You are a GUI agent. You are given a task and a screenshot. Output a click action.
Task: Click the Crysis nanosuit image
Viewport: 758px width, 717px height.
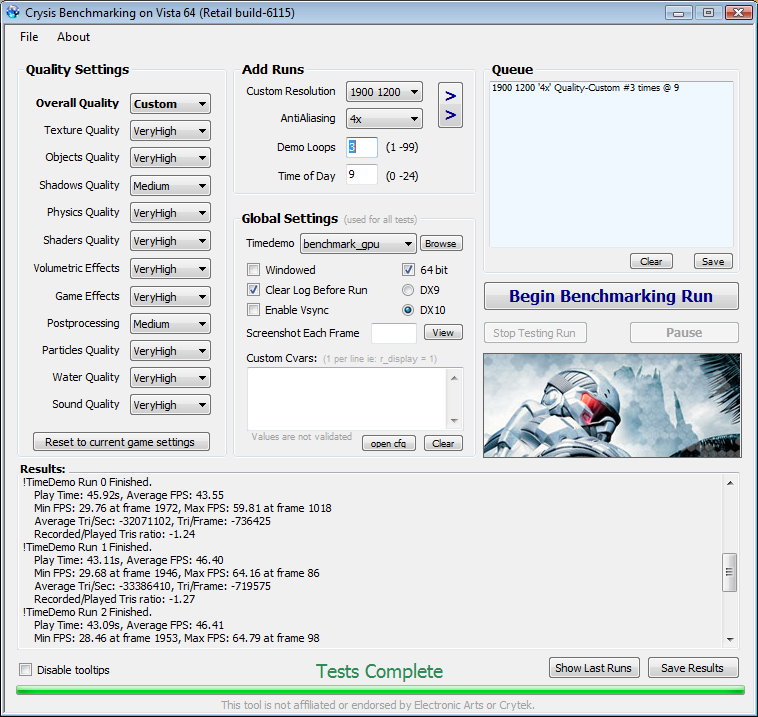click(612, 406)
